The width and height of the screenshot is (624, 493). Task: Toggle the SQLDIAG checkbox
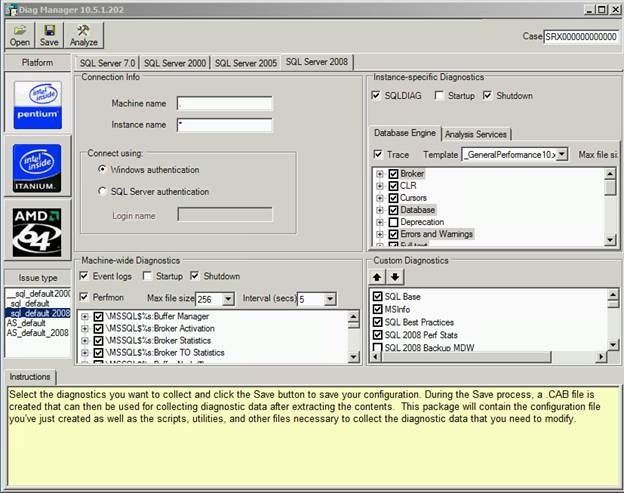[x=376, y=95]
